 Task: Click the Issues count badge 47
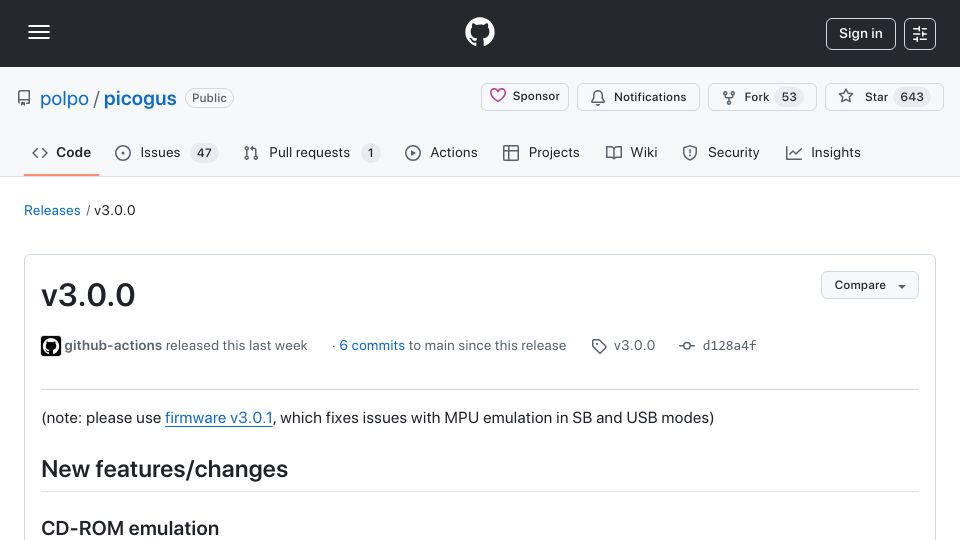pos(204,153)
